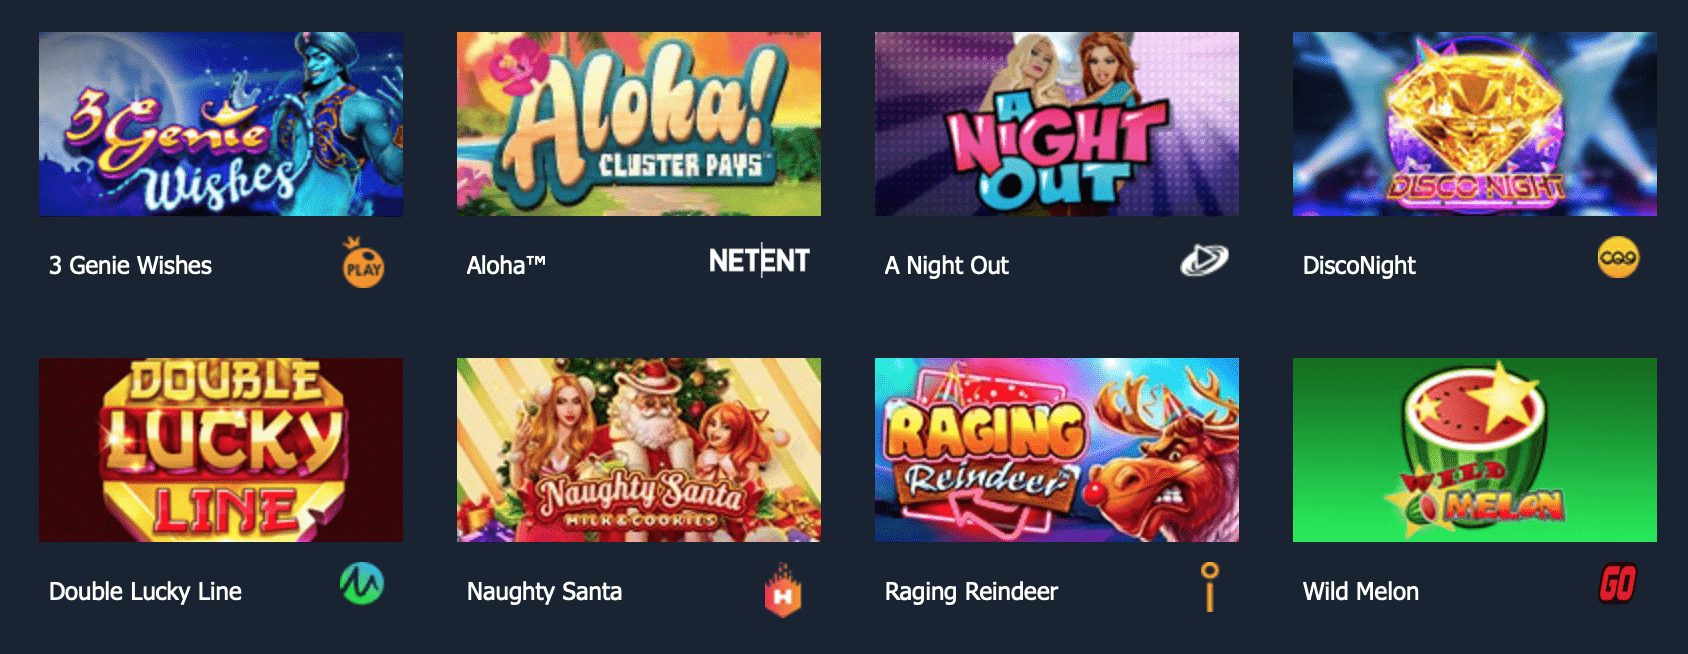Click the GO provider icon beside Wild Melon
This screenshot has width=1688, height=654.
tap(1617, 584)
